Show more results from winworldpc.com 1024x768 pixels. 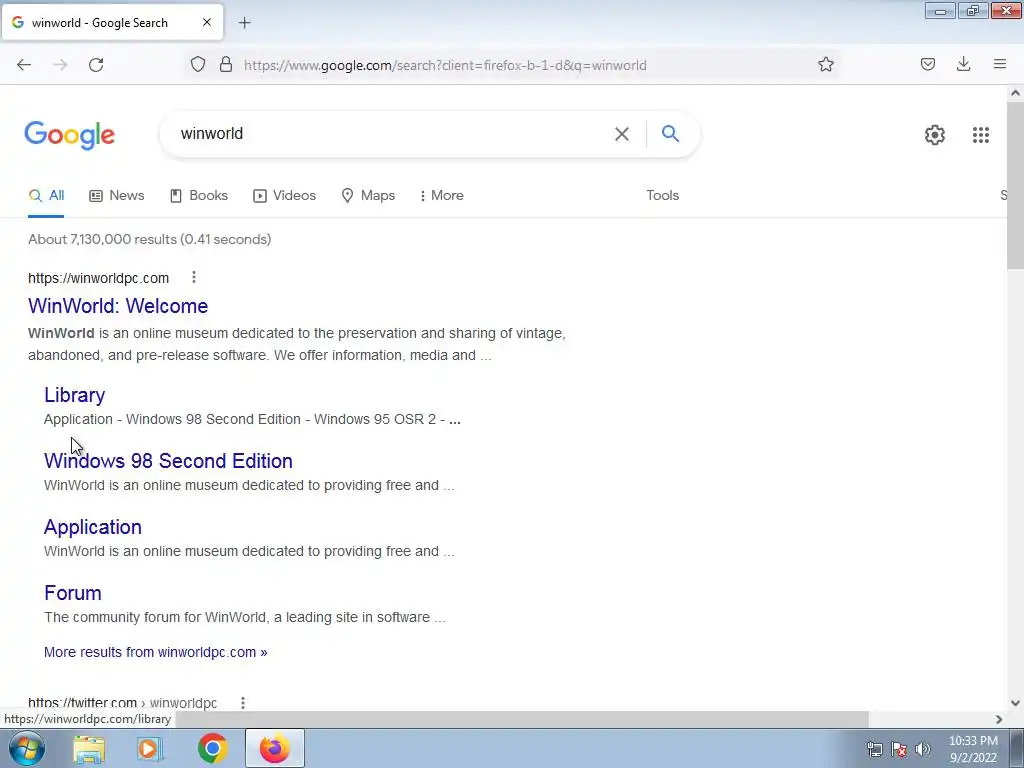coord(155,652)
